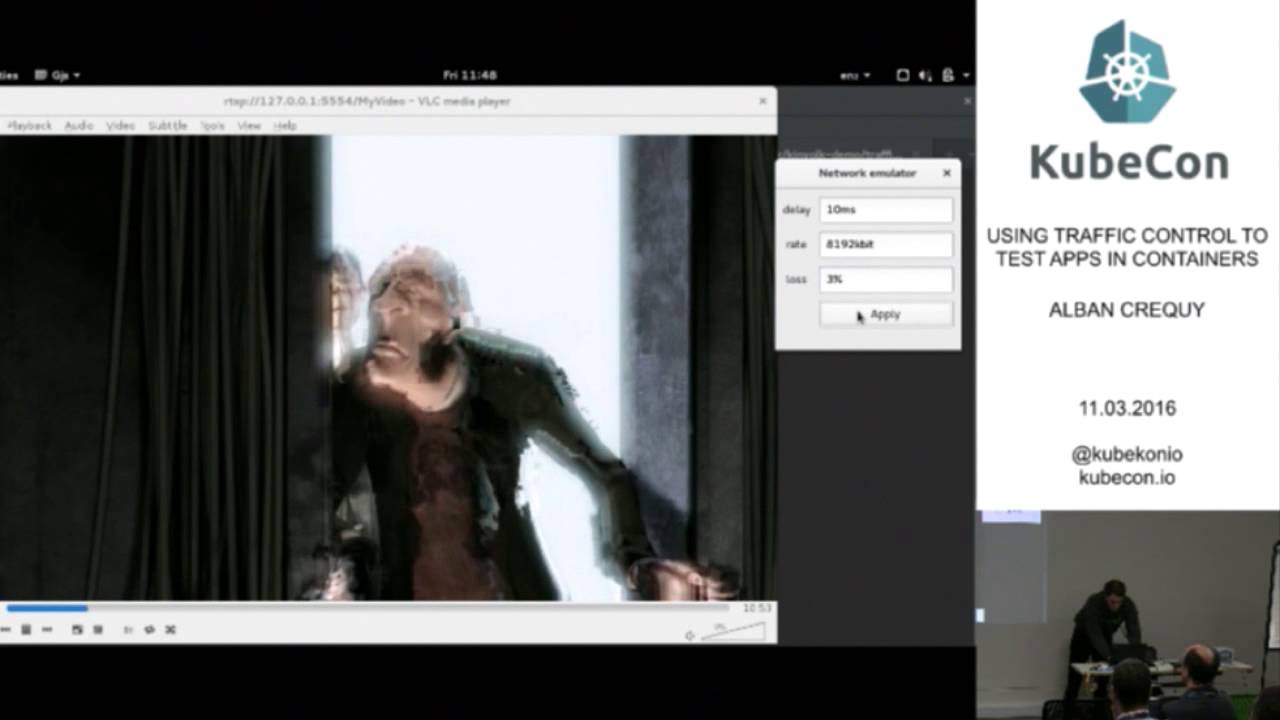Viewport: 1280px width, 720px height.
Task: Close the Network emulator dialog
Action: [x=947, y=173]
